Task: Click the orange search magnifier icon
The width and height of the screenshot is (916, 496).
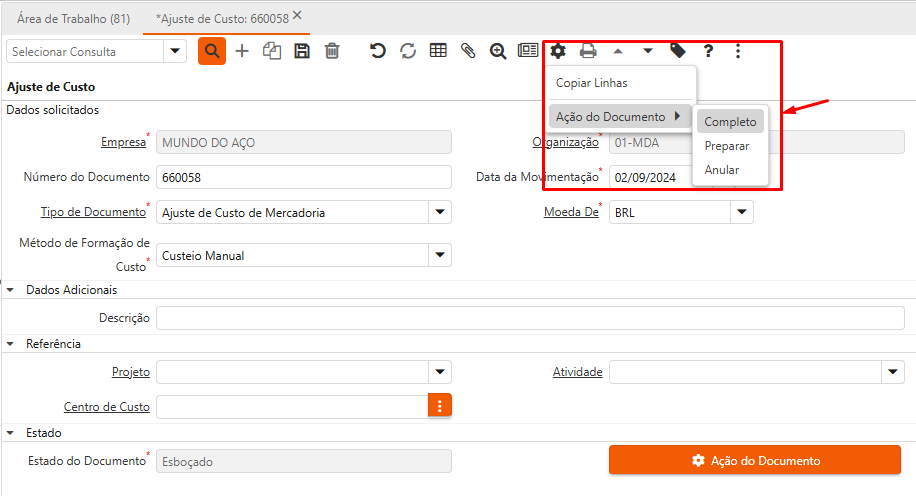Action: click(x=212, y=51)
